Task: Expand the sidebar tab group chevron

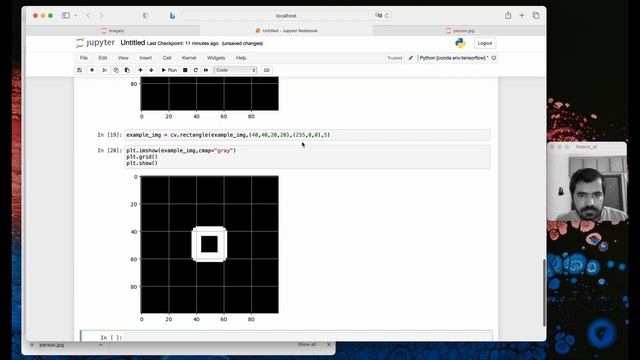Action: tap(76, 16)
